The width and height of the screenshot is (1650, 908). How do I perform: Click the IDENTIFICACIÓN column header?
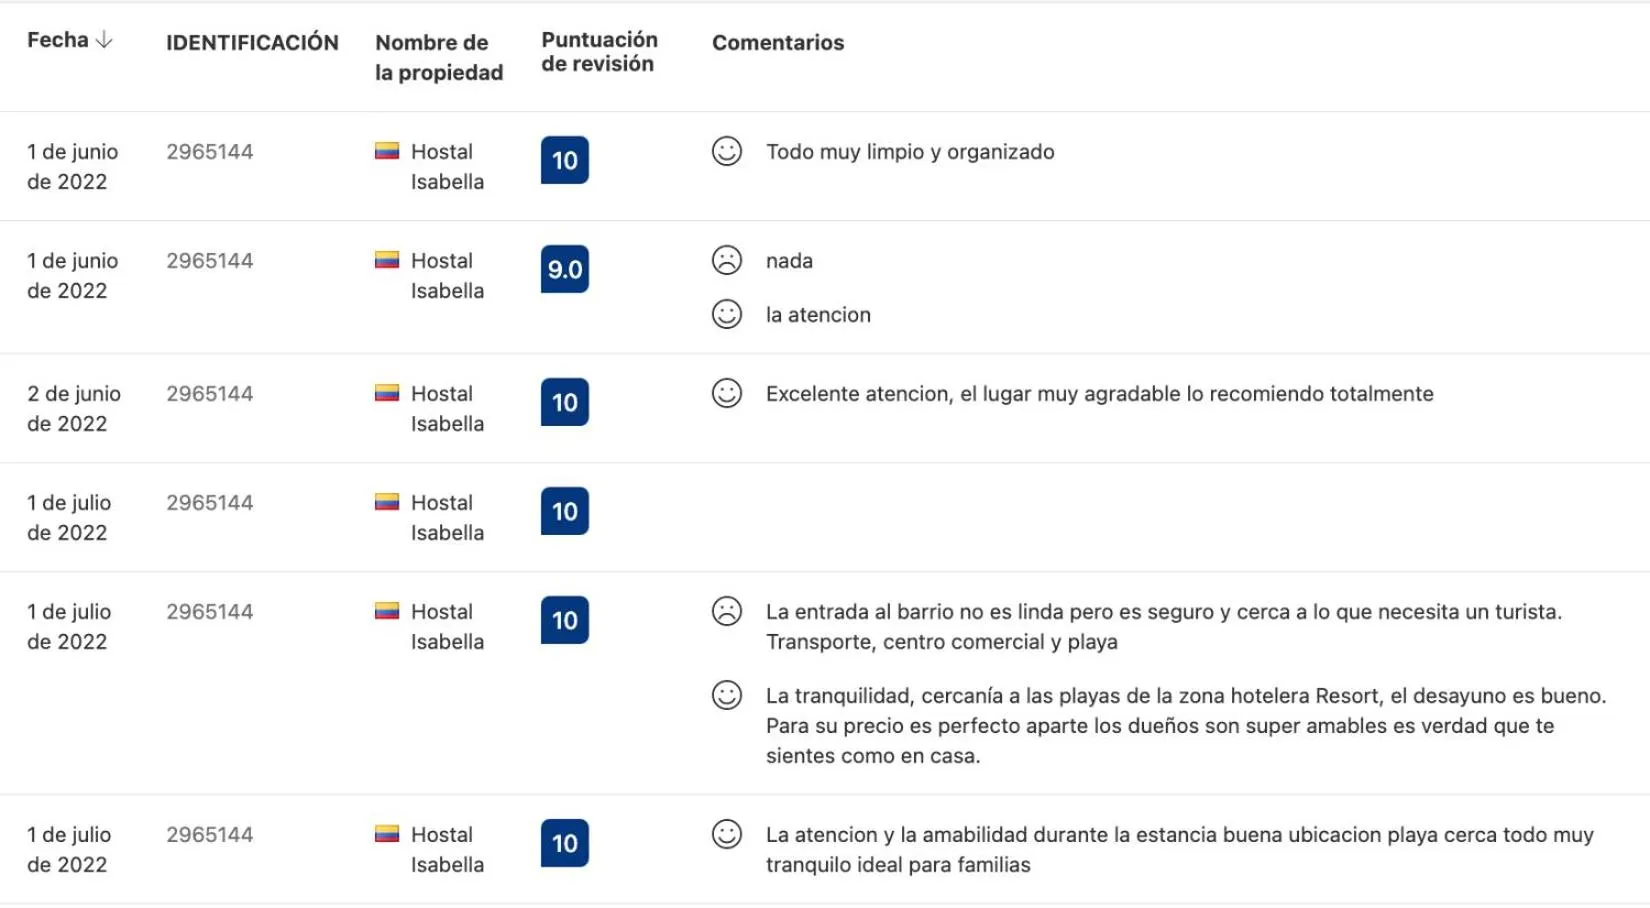(x=252, y=42)
